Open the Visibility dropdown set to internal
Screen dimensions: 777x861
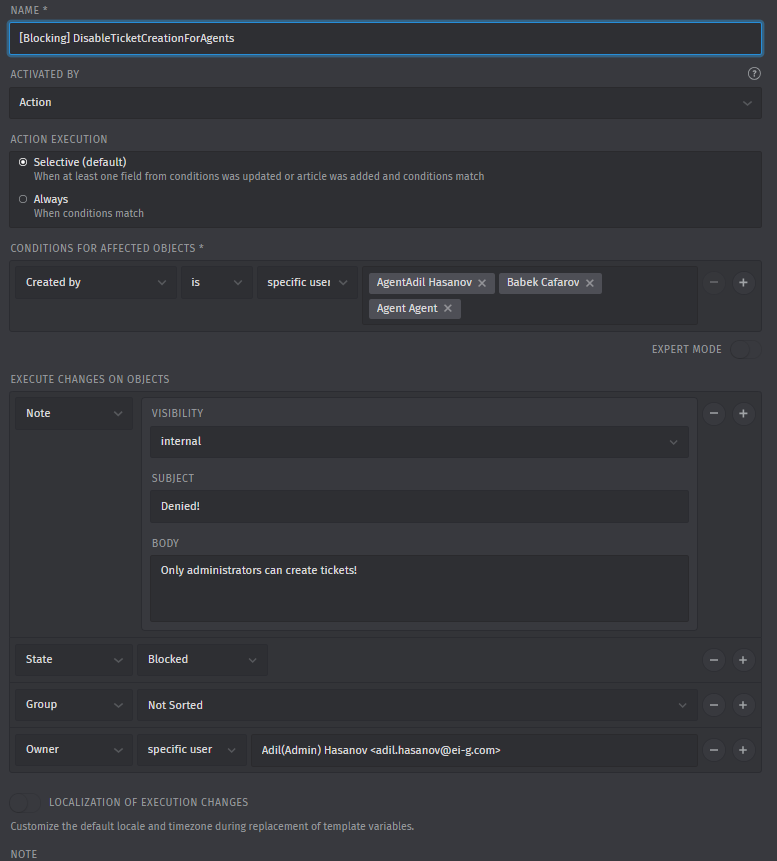pyautogui.click(x=419, y=441)
